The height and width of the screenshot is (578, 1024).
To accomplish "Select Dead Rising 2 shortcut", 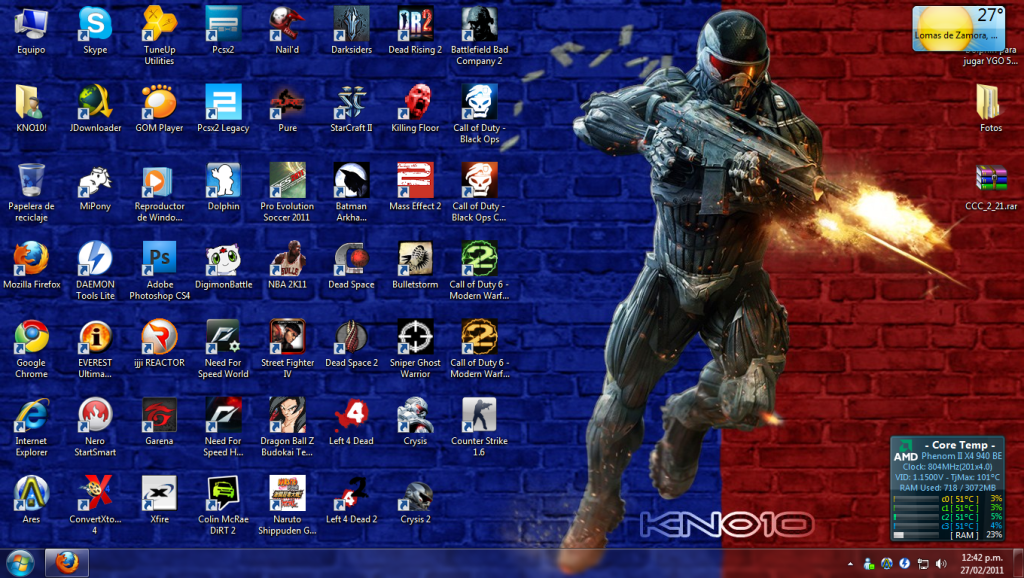I will coord(415,31).
